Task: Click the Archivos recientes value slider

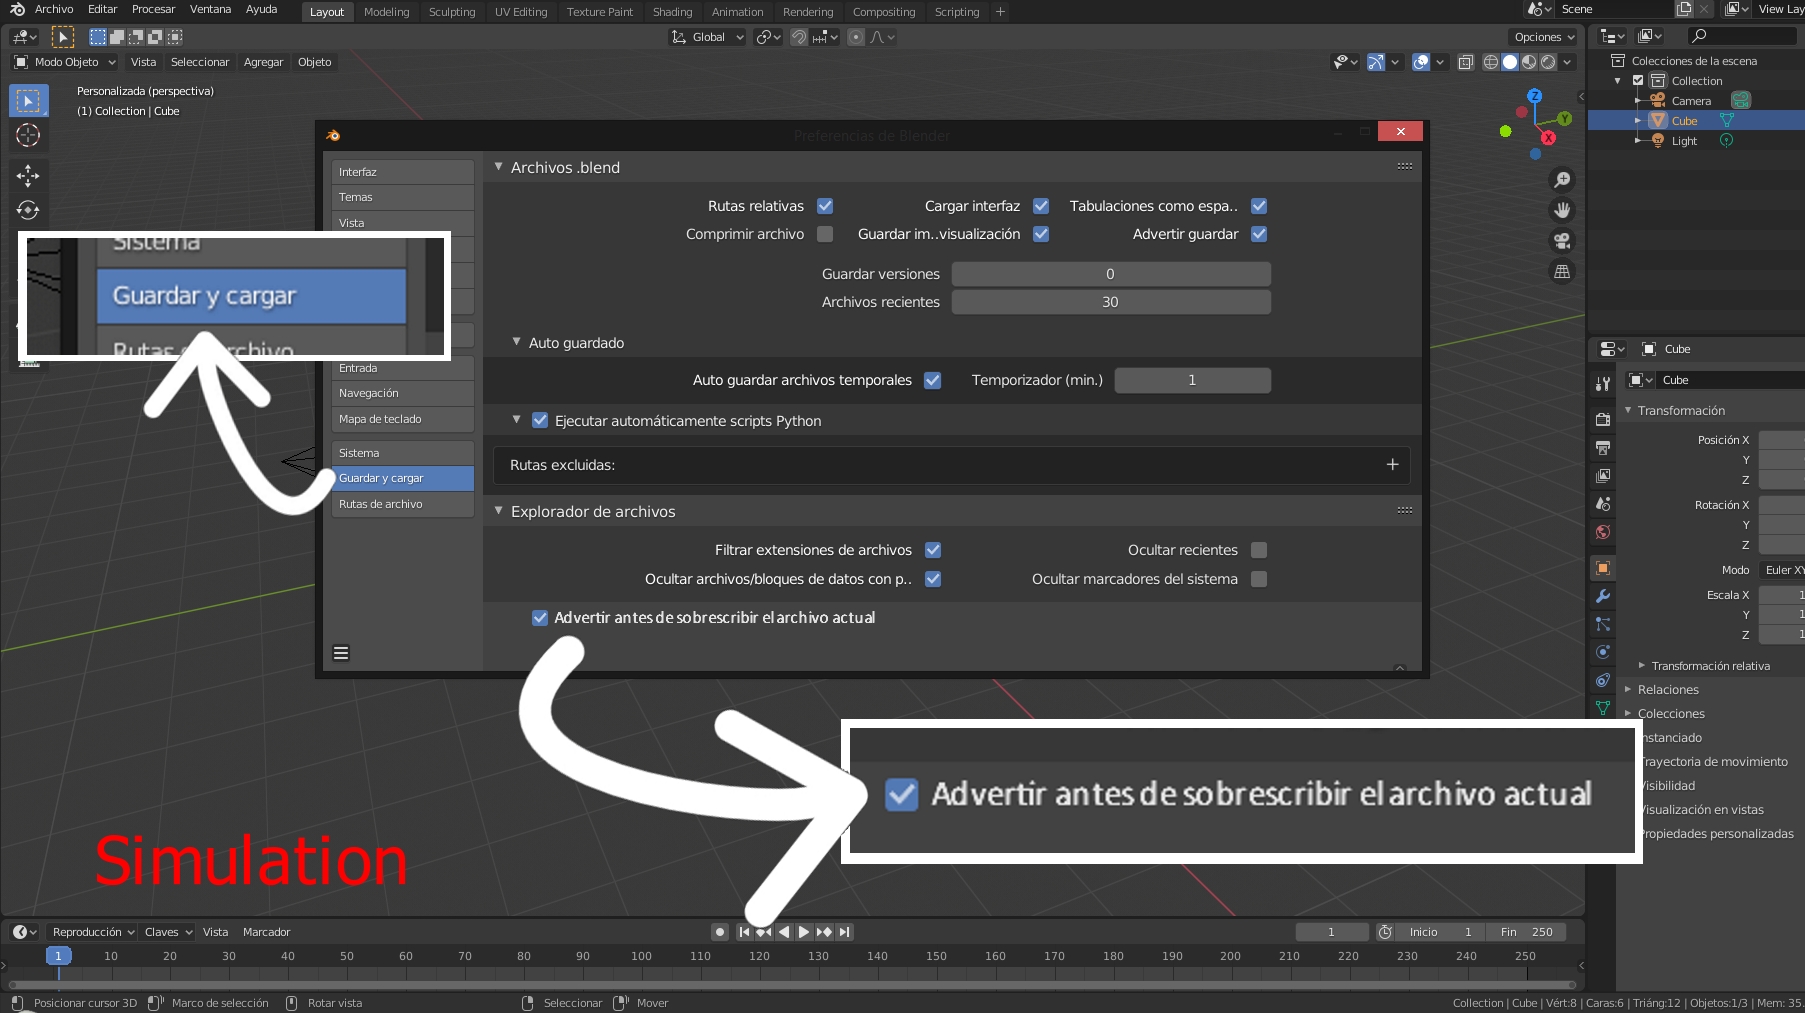Action: (x=1110, y=302)
